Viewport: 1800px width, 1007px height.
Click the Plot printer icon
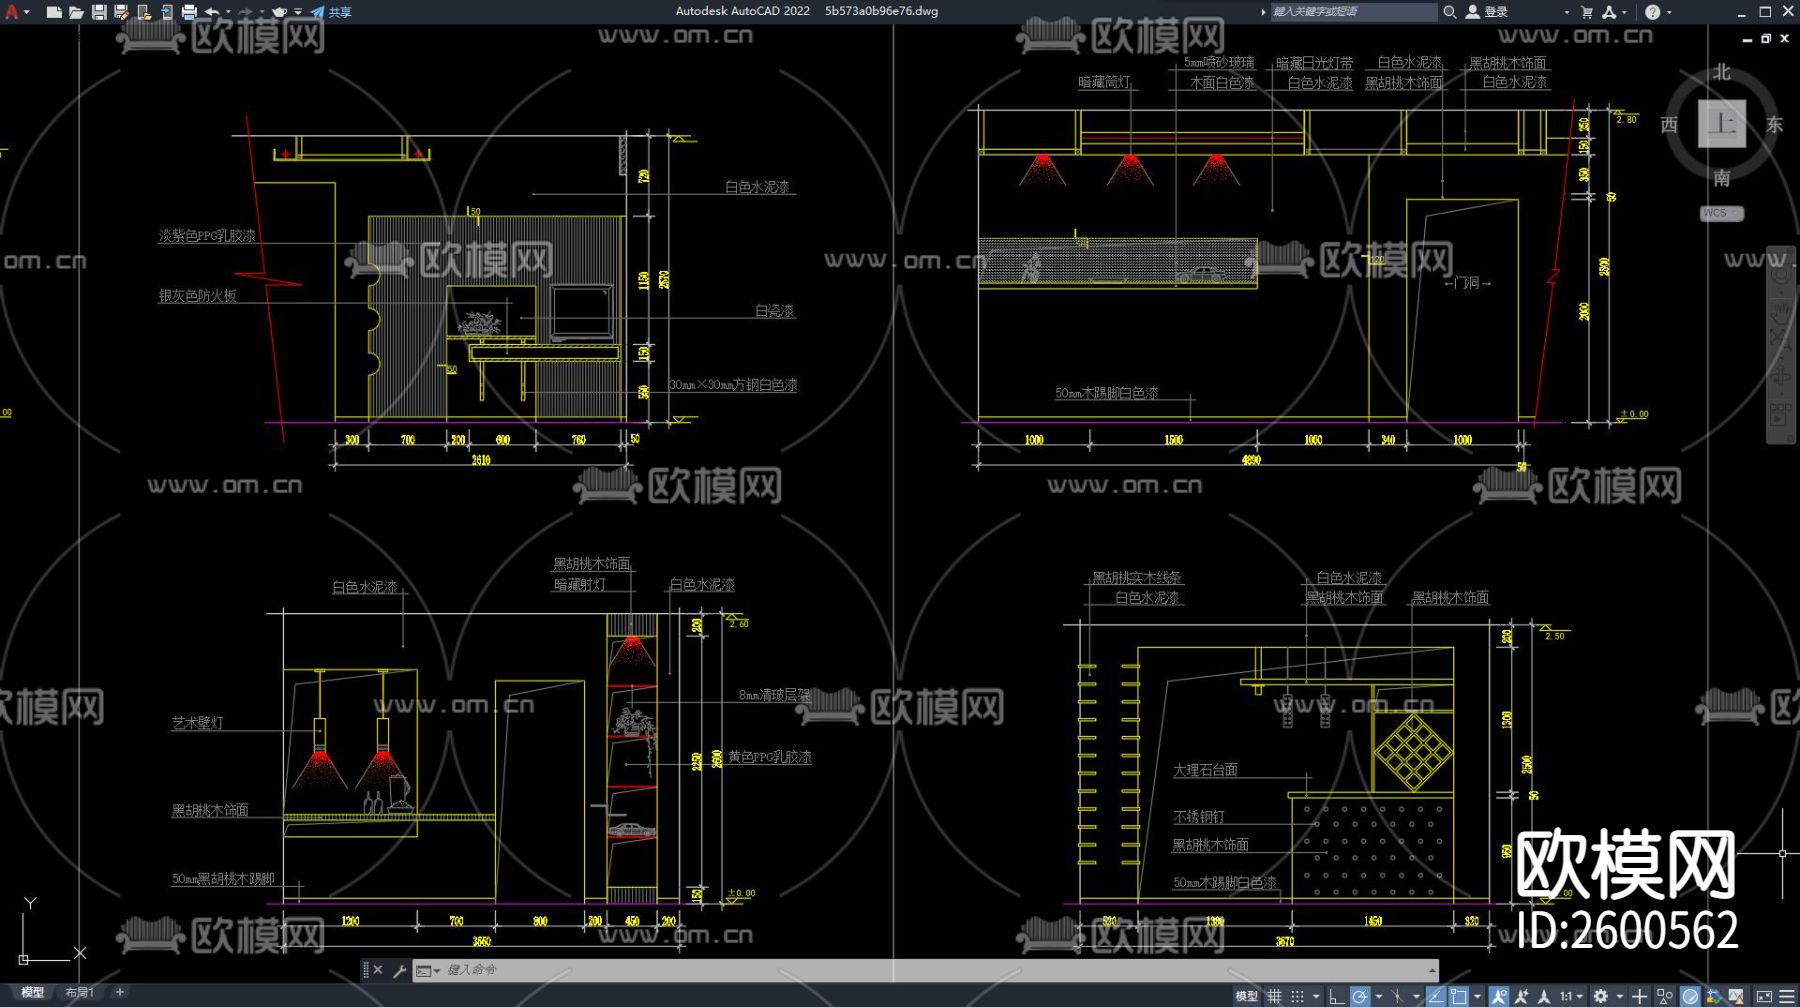(x=189, y=12)
